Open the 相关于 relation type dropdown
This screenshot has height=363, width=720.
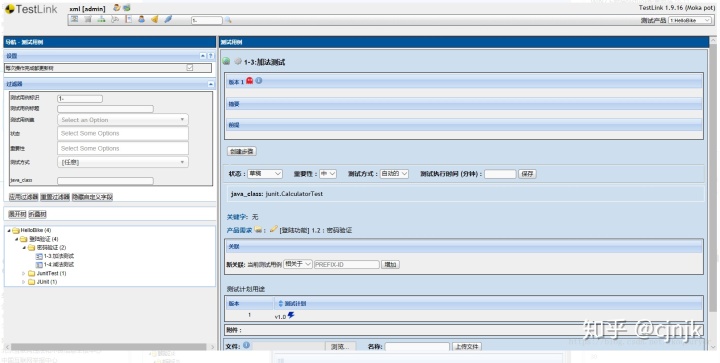pos(298,264)
